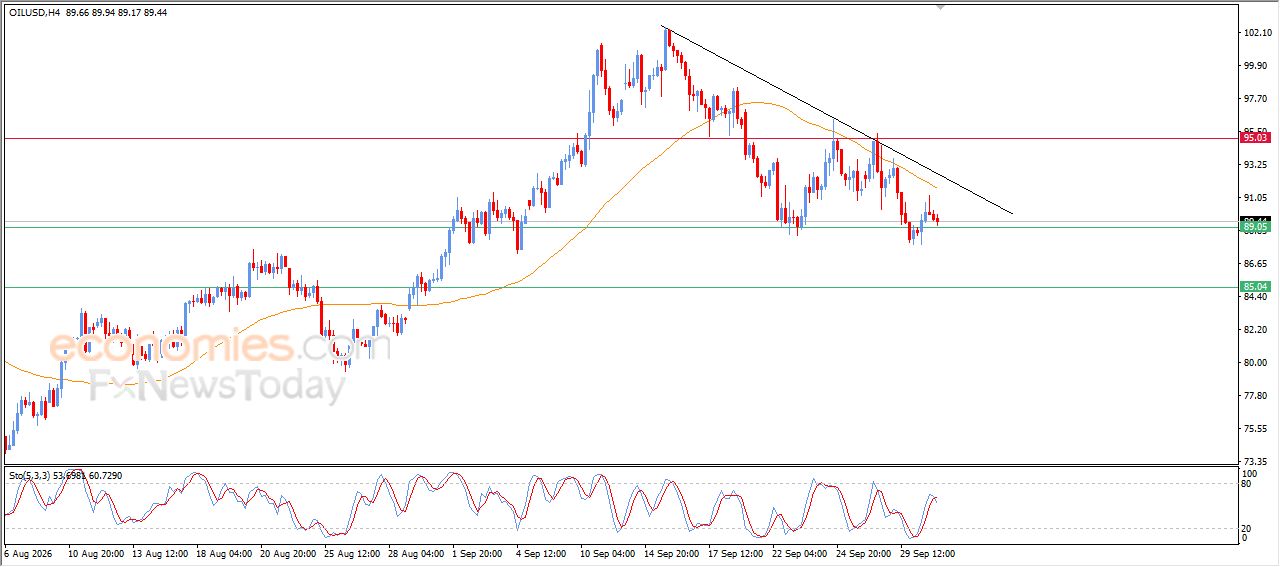Click the green 89.05 price tag
The width and height of the screenshot is (1280, 567).
(x=1254, y=227)
